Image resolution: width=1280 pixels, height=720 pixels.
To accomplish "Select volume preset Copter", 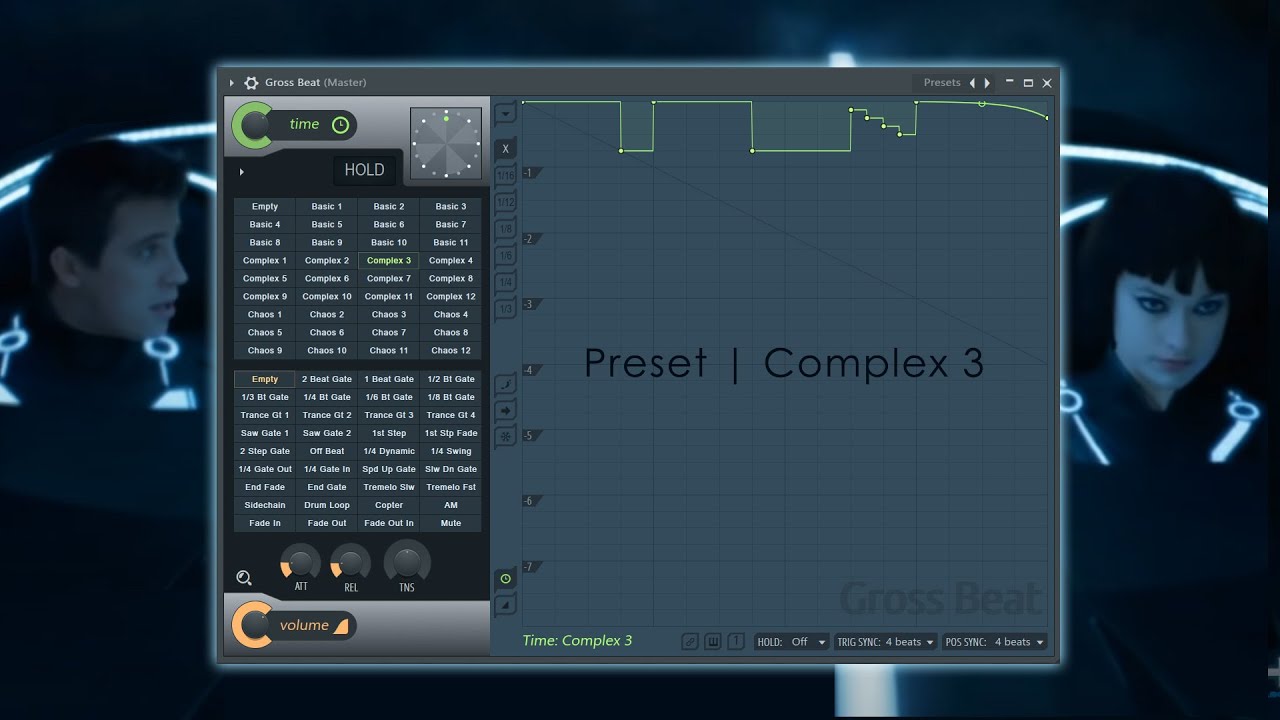I will click(389, 506).
